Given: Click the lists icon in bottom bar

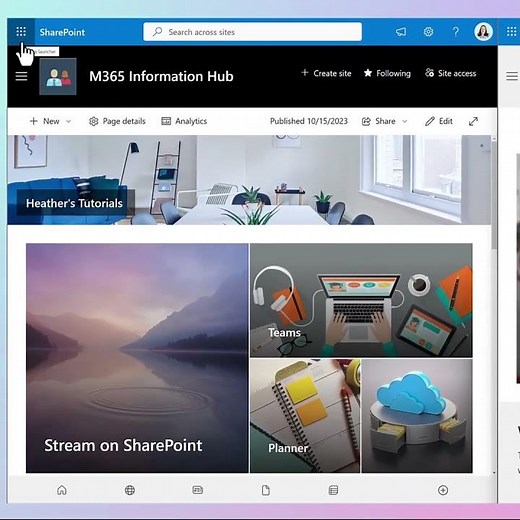Looking at the screenshot, I should pos(333,490).
